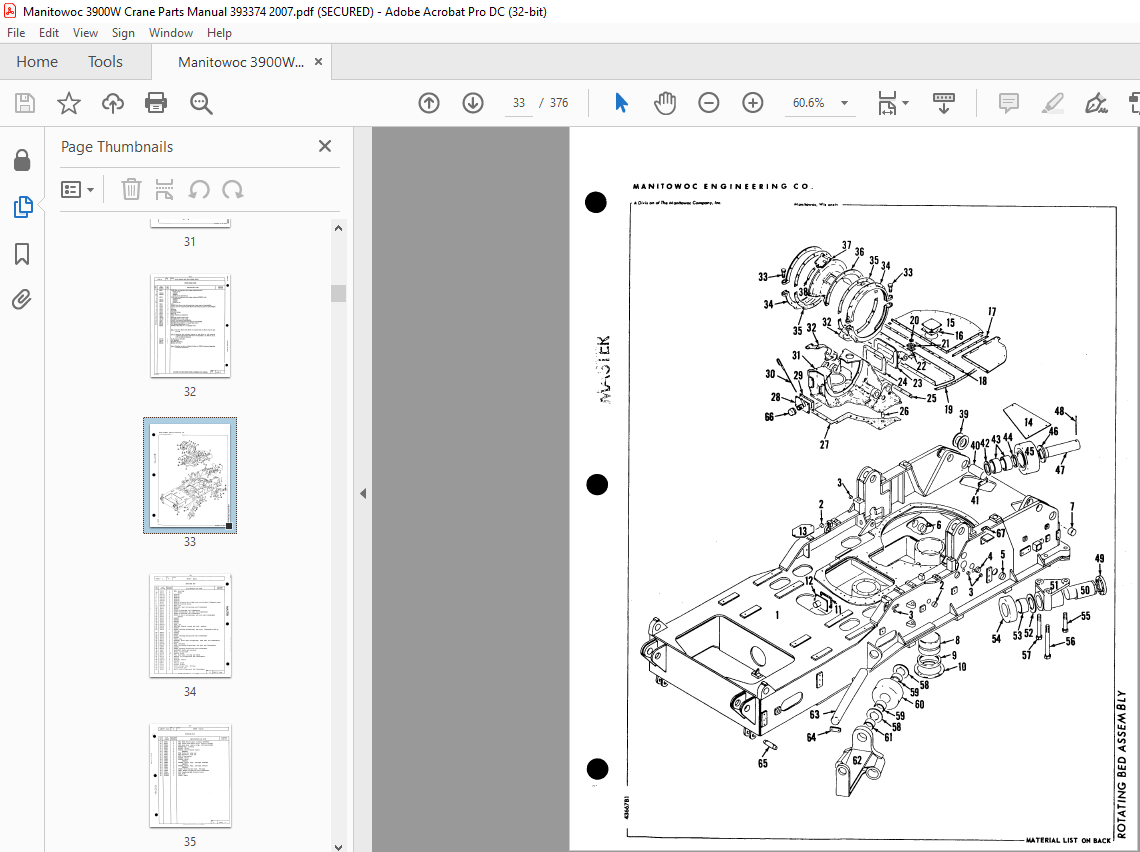Go to next page with down arrow
Screen dimensions: 1140x852
pyautogui.click(x=473, y=103)
